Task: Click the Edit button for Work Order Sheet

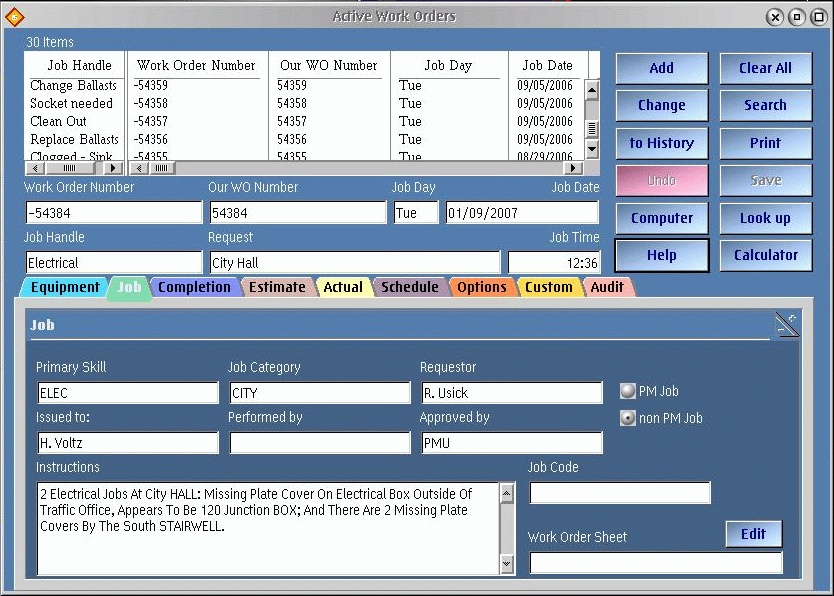Action: tap(754, 534)
